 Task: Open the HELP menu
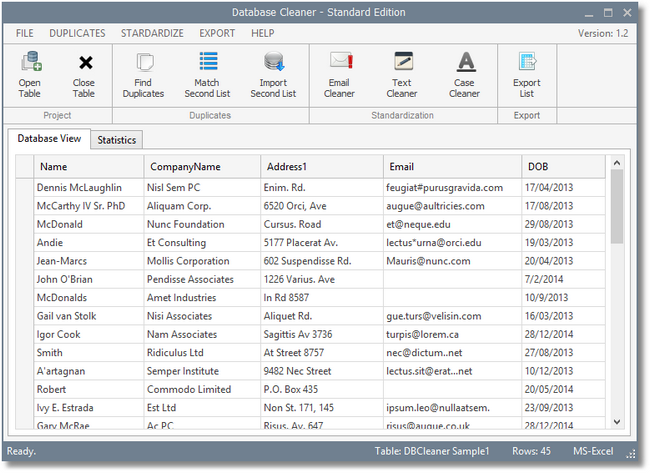click(263, 33)
